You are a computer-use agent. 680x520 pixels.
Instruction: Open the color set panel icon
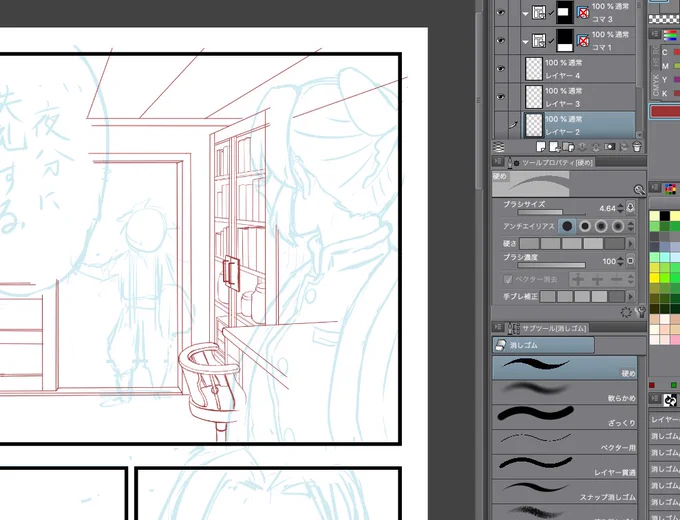[670, 189]
